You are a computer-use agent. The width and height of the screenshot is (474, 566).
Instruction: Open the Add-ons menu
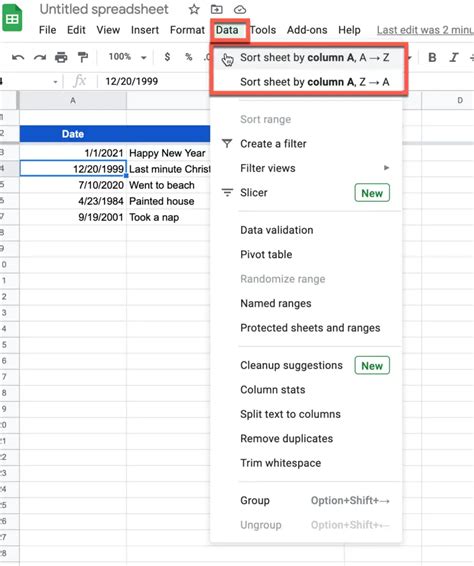point(307,30)
